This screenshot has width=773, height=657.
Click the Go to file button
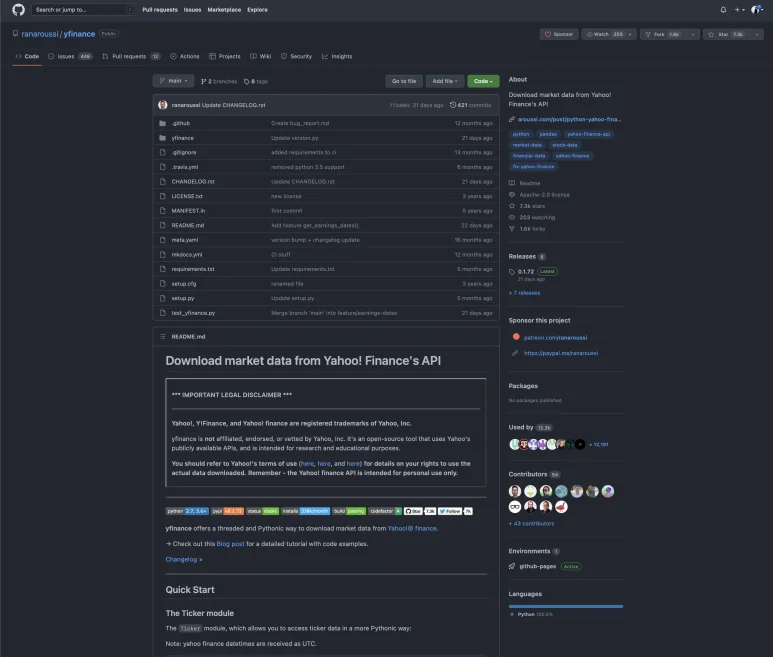[x=403, y=81]
